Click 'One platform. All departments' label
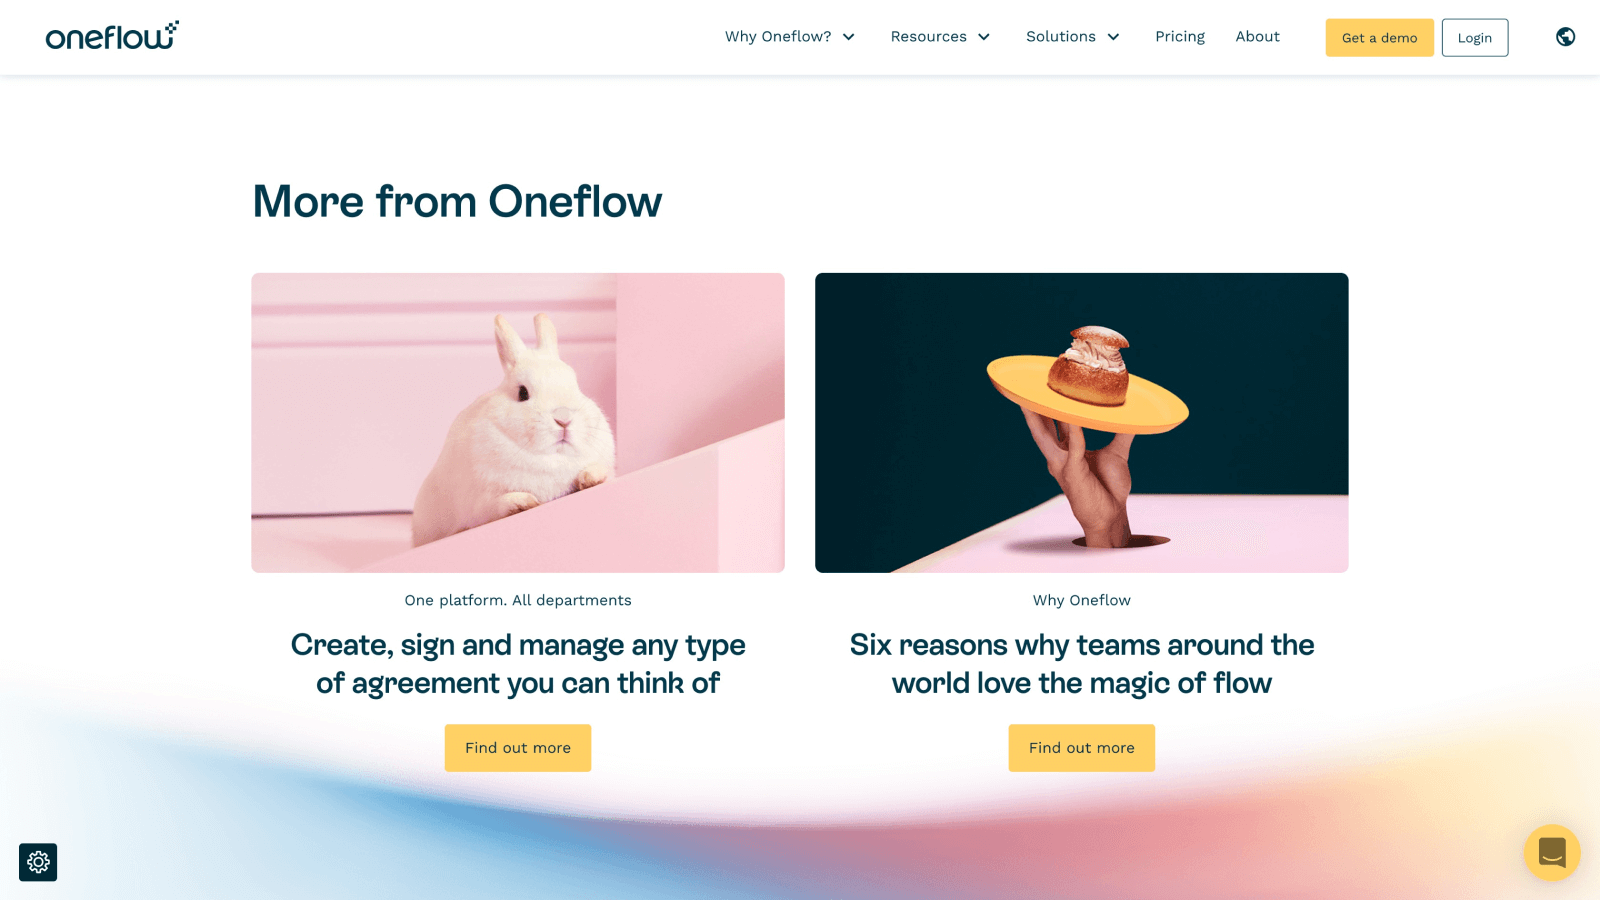This screenshot has width=1600, height=900. [x=518, y=600]
